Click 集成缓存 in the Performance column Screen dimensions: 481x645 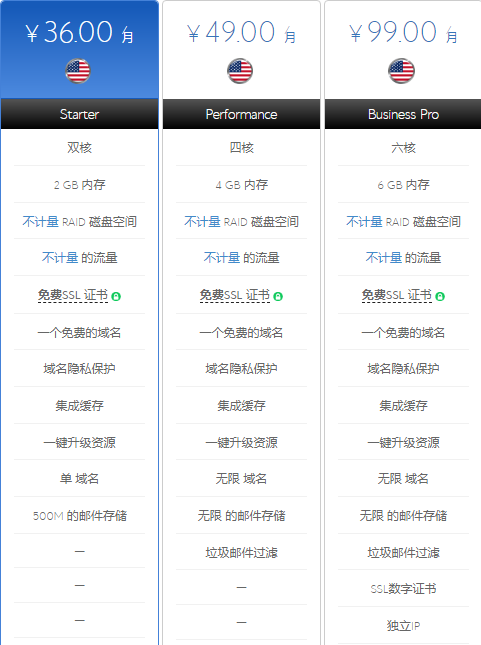tap(241, 406)
